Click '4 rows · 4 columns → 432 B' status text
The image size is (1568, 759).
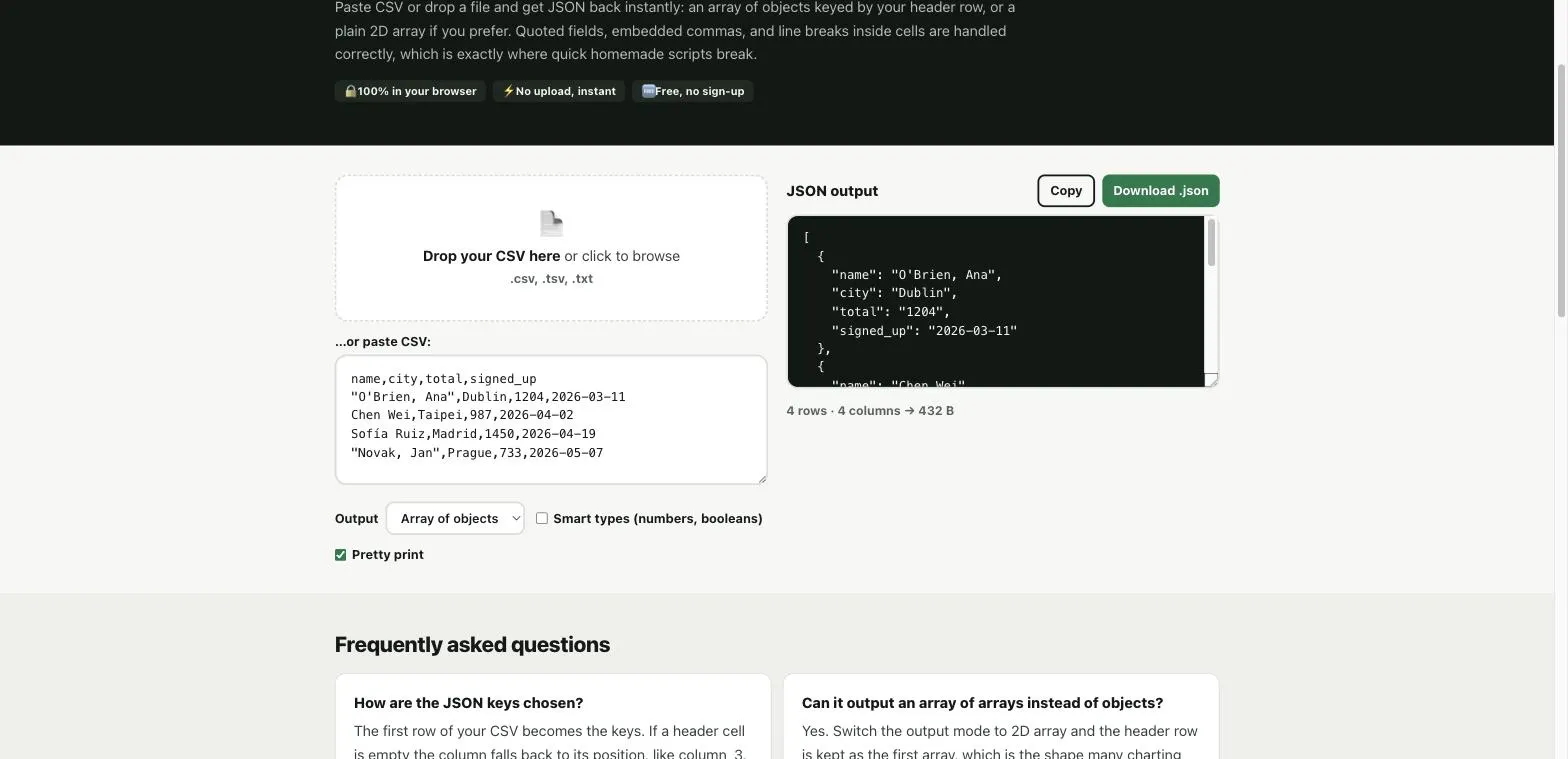[870, 411]
